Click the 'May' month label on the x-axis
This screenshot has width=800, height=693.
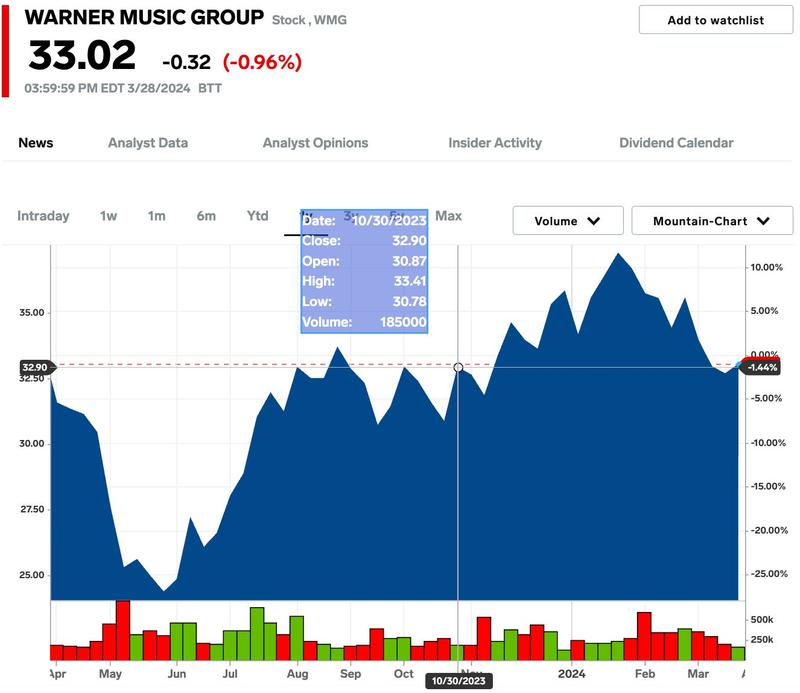[x=110, y=674]
